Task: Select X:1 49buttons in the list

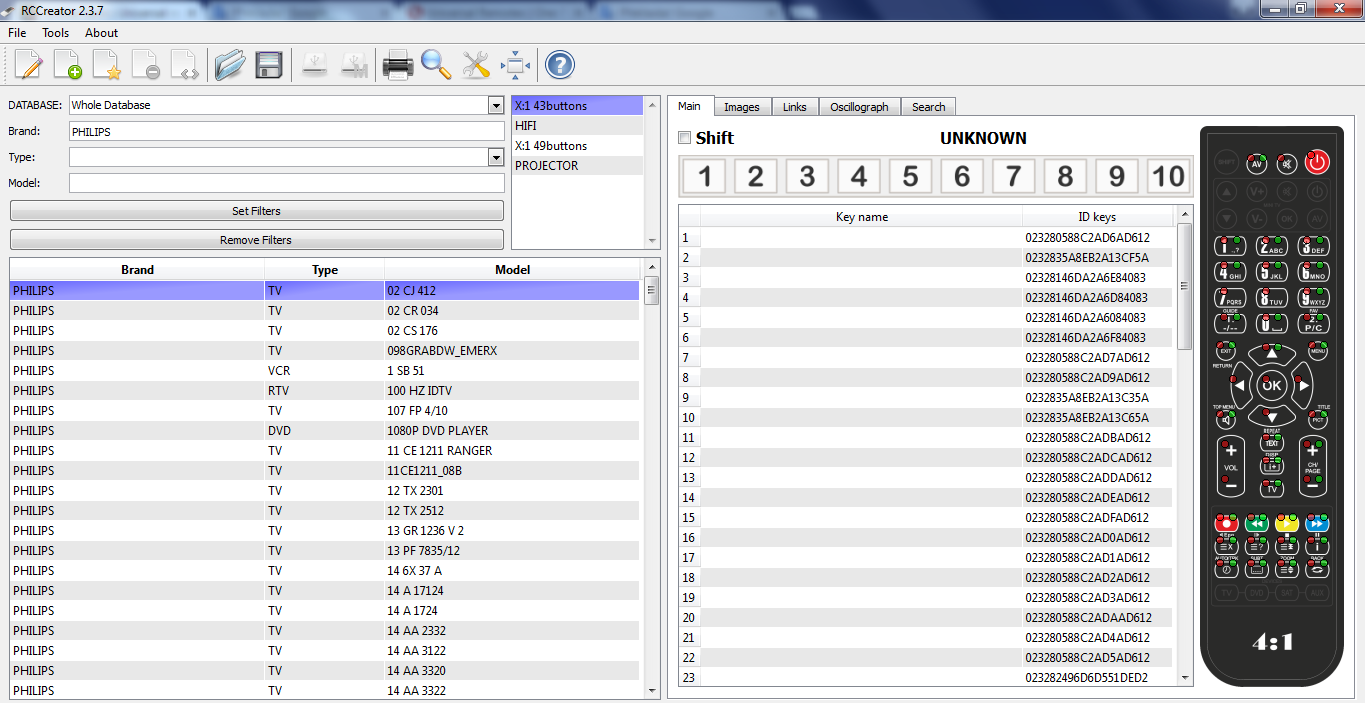Action: 577,146
